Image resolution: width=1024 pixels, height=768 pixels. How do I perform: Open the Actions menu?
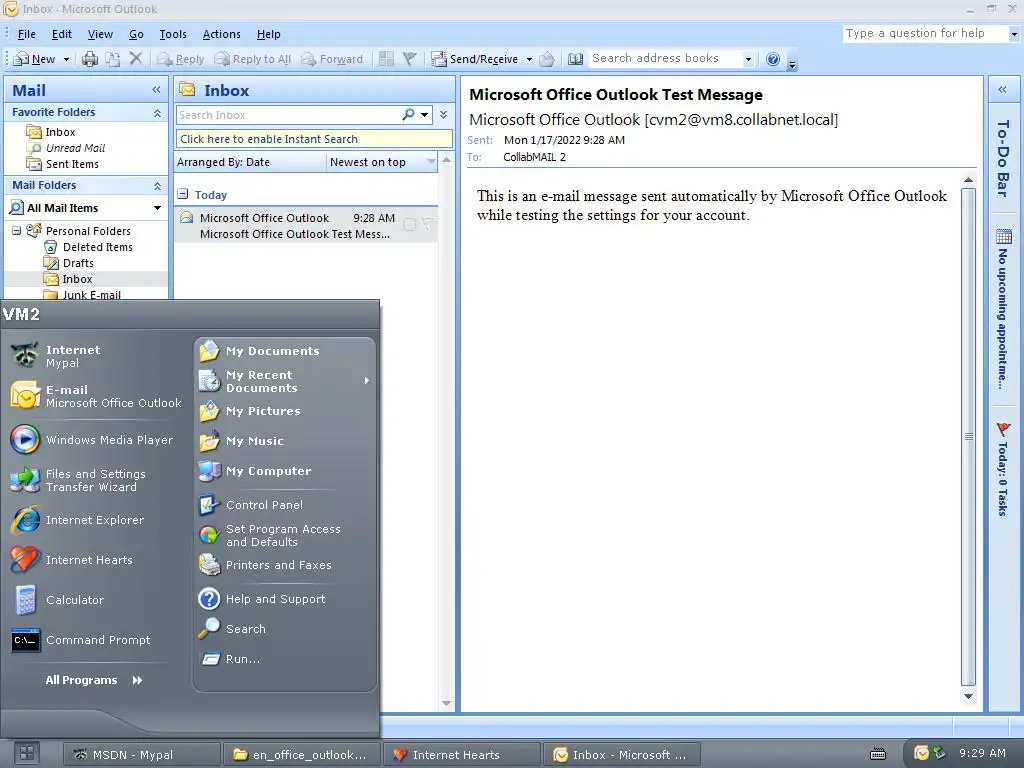click(221, 34)
